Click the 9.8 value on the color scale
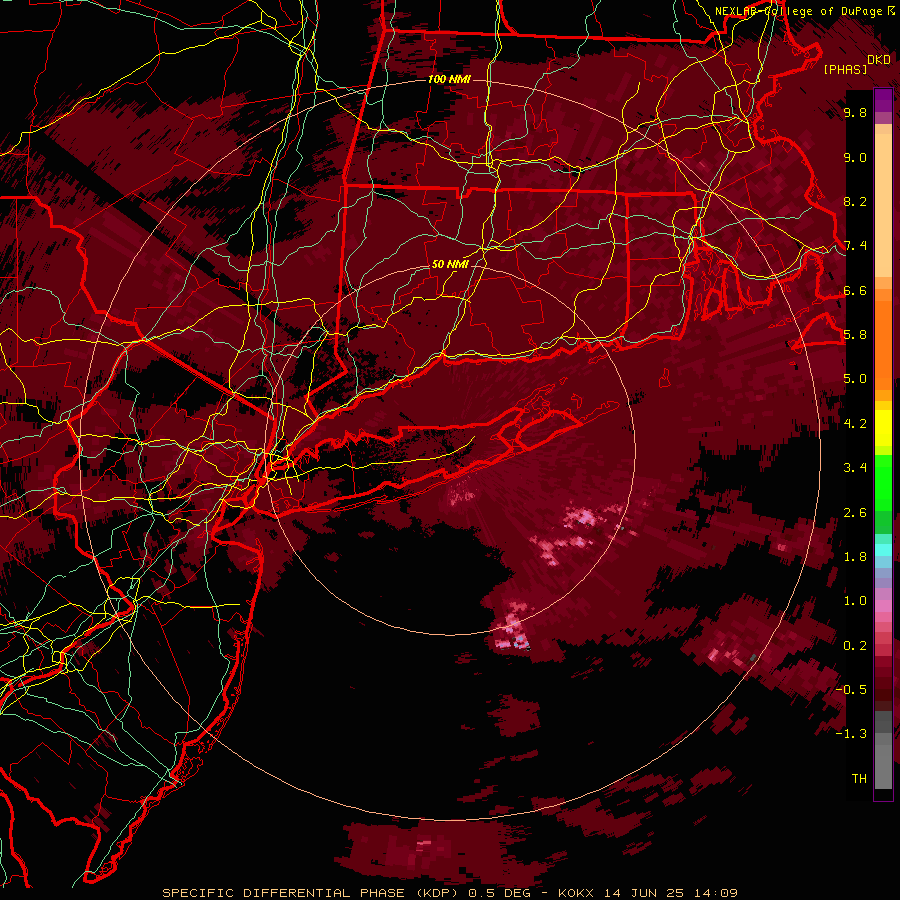The height and width of the screenshot is (900, 900). (855, 112)
